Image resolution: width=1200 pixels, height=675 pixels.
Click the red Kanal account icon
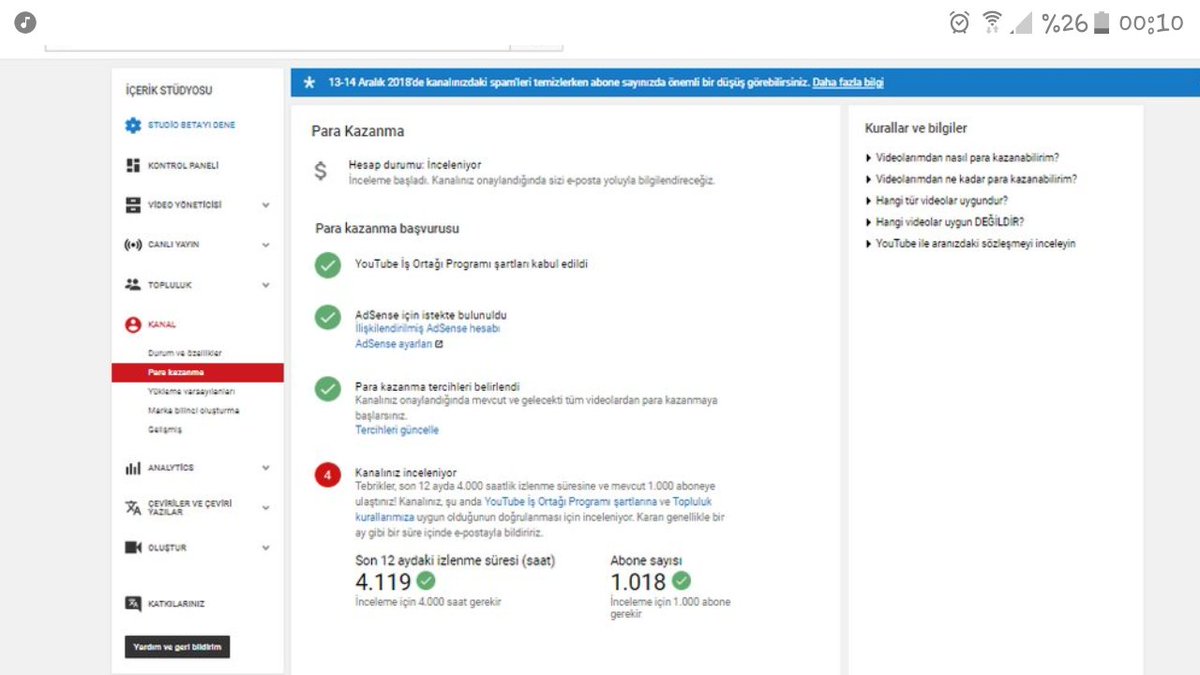133,325
